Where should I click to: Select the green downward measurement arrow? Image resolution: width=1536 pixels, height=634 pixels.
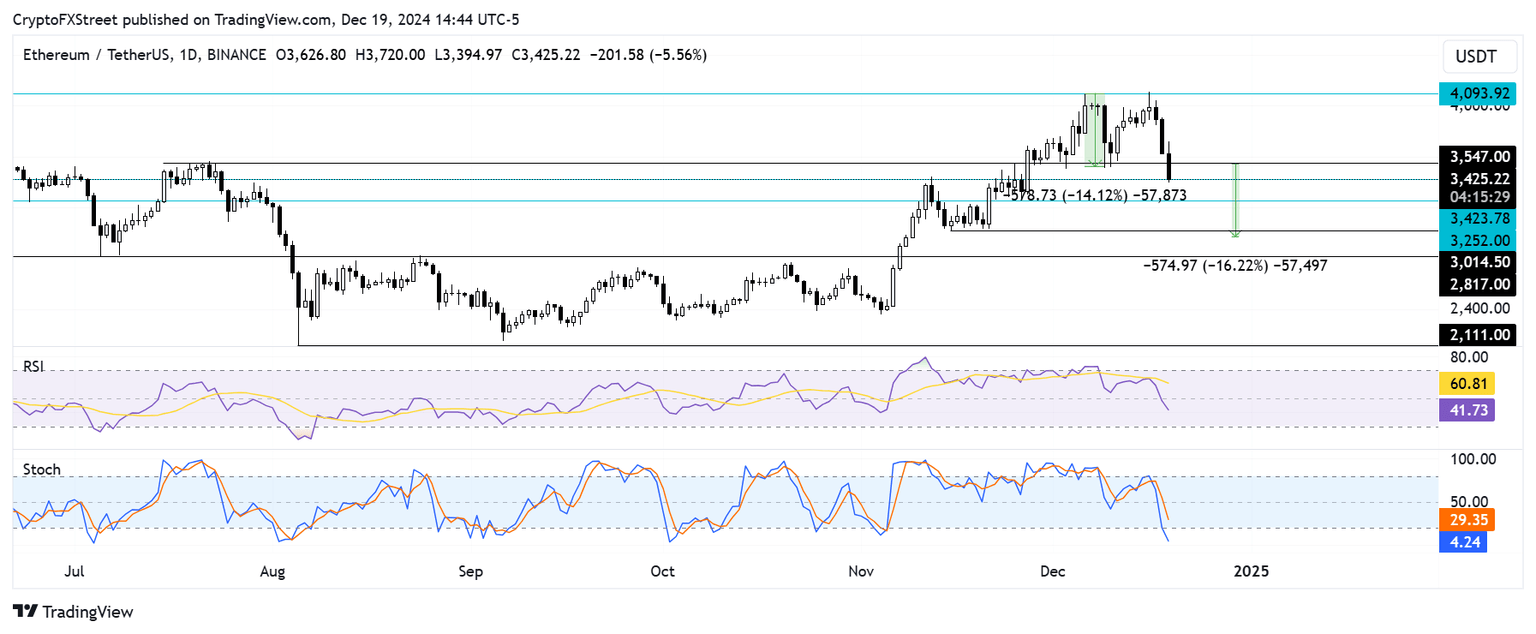click(1236, 200)
